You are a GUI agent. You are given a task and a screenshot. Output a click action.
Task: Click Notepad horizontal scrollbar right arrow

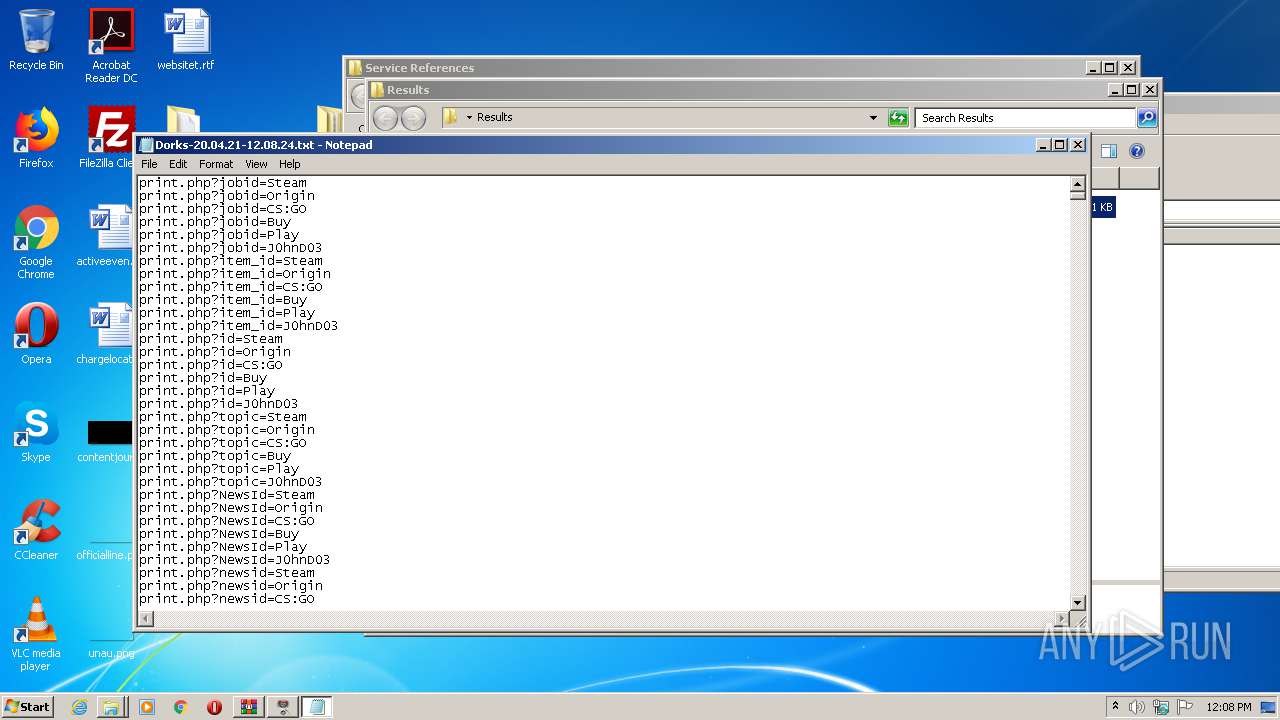pyautogui.click(x=1062, y=619)
